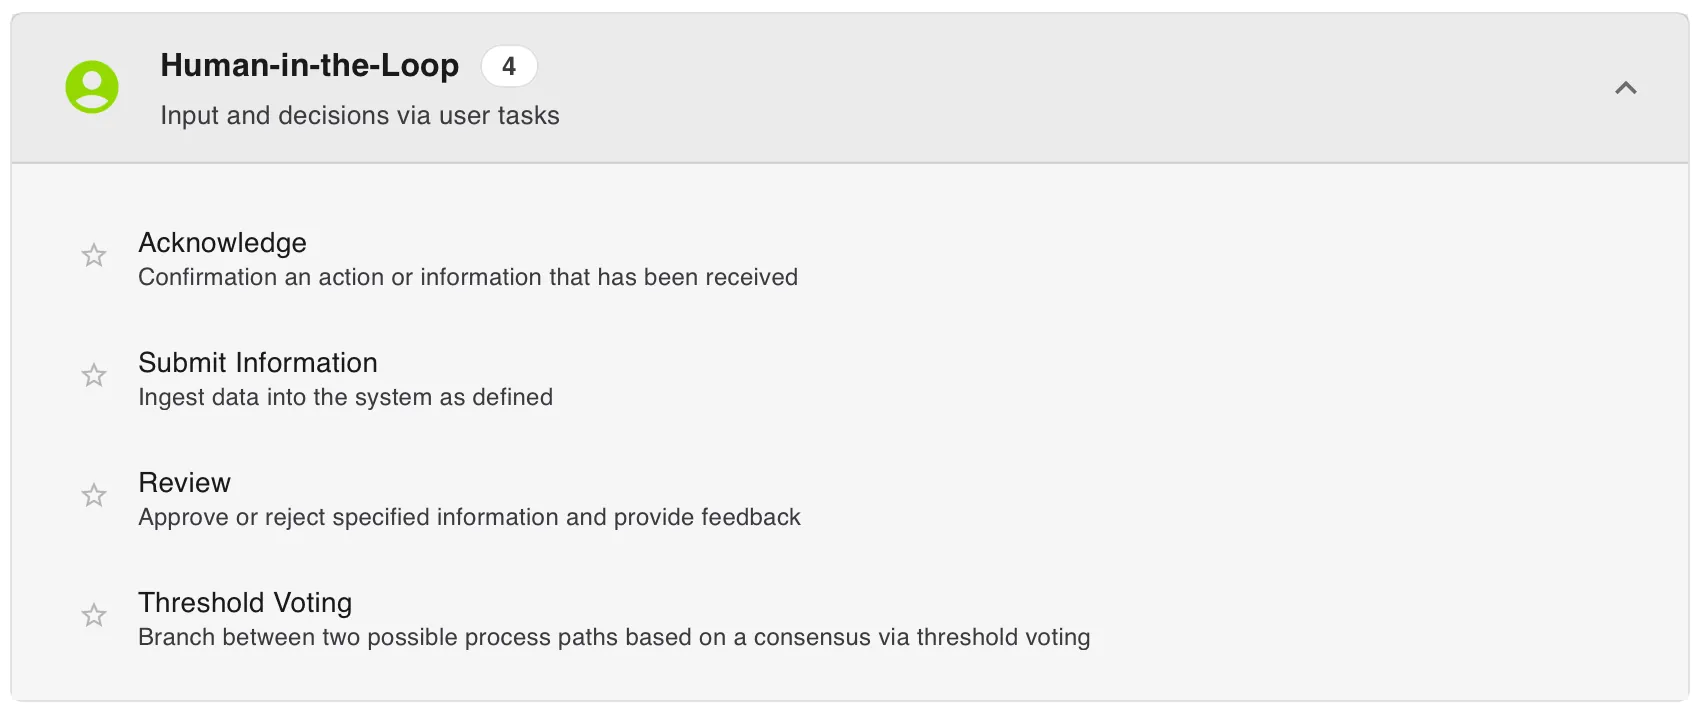The height and width of the screenshot is (712, 1702).
Task: Mark Threshold Voting as favorite
Action: click(x=94, y=615)
